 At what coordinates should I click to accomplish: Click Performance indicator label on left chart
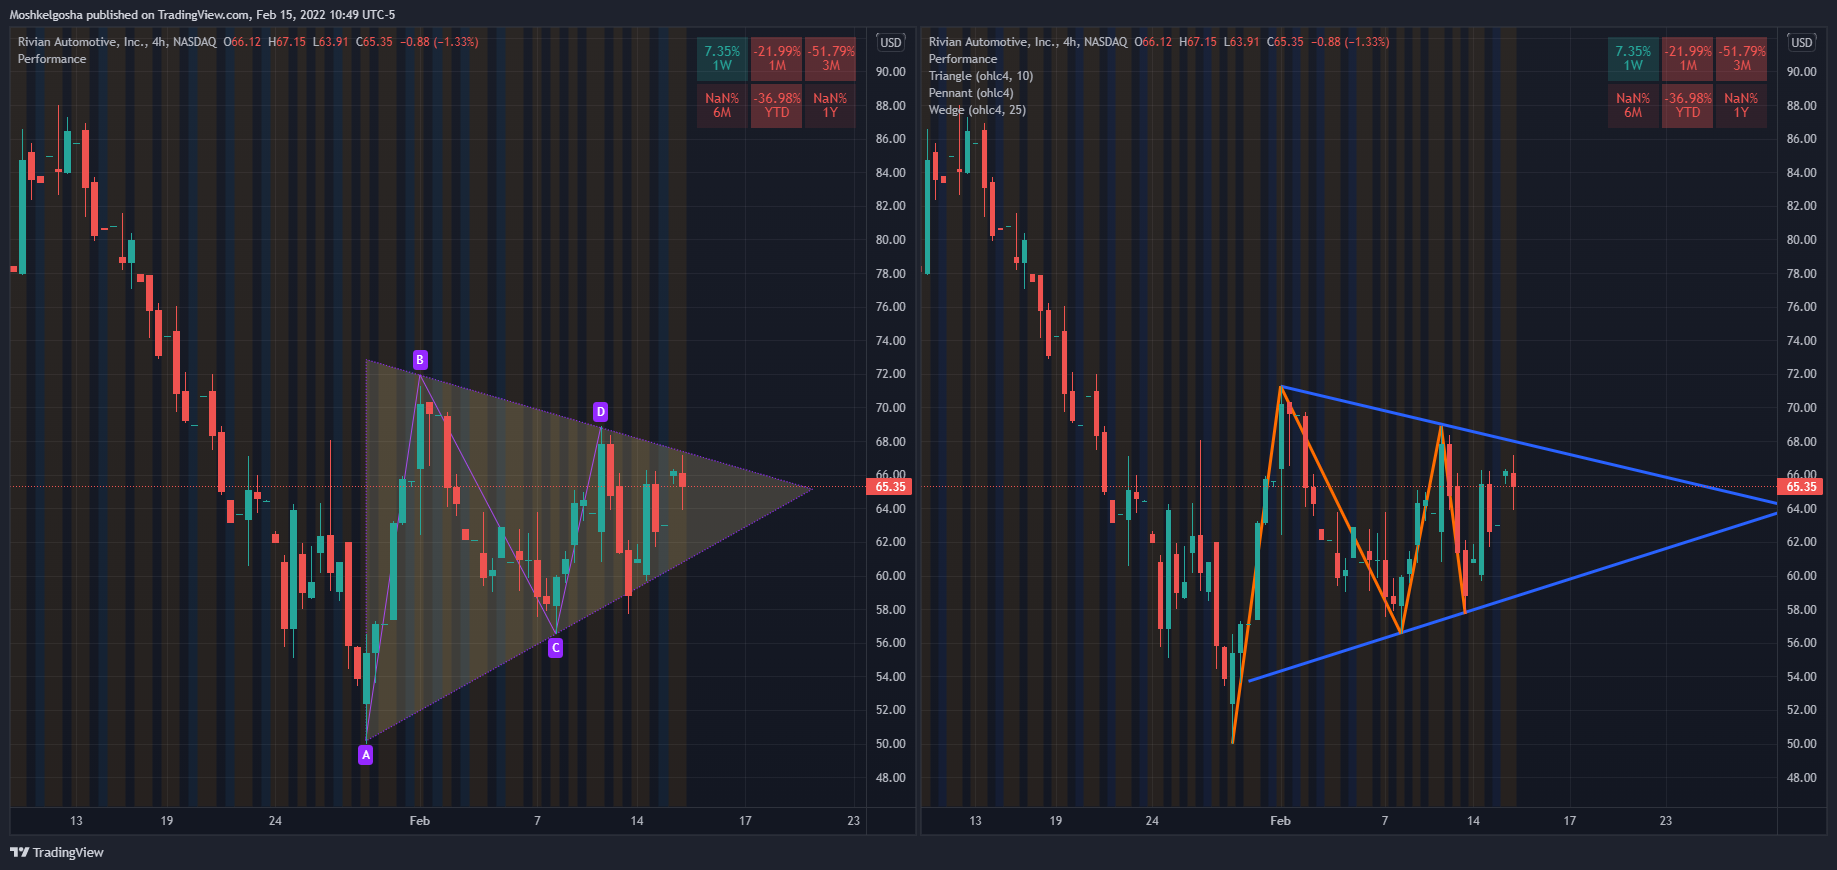52,59
